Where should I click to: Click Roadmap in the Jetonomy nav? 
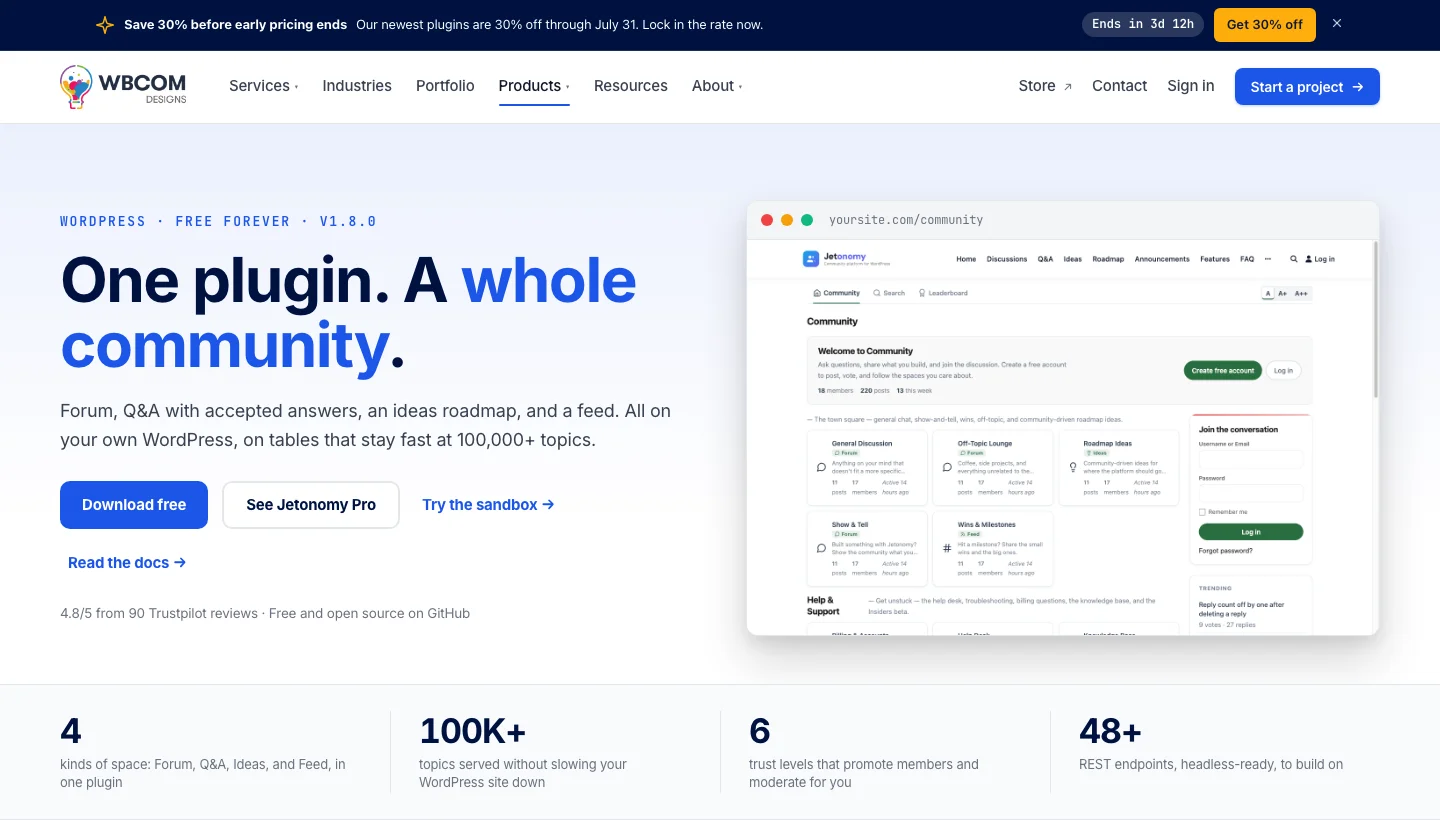pos(1108,259)
